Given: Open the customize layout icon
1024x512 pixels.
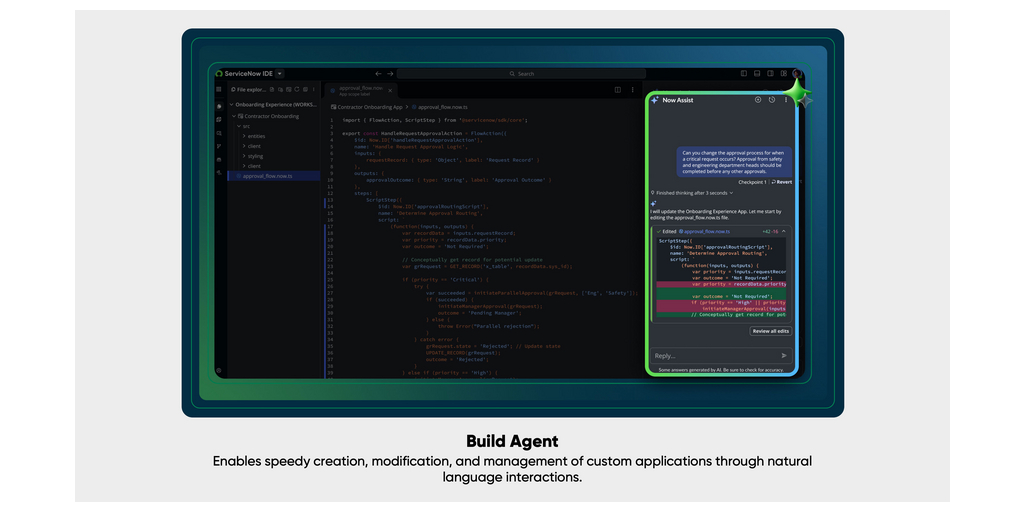Looking at the screenshot, I should [784, 74].
